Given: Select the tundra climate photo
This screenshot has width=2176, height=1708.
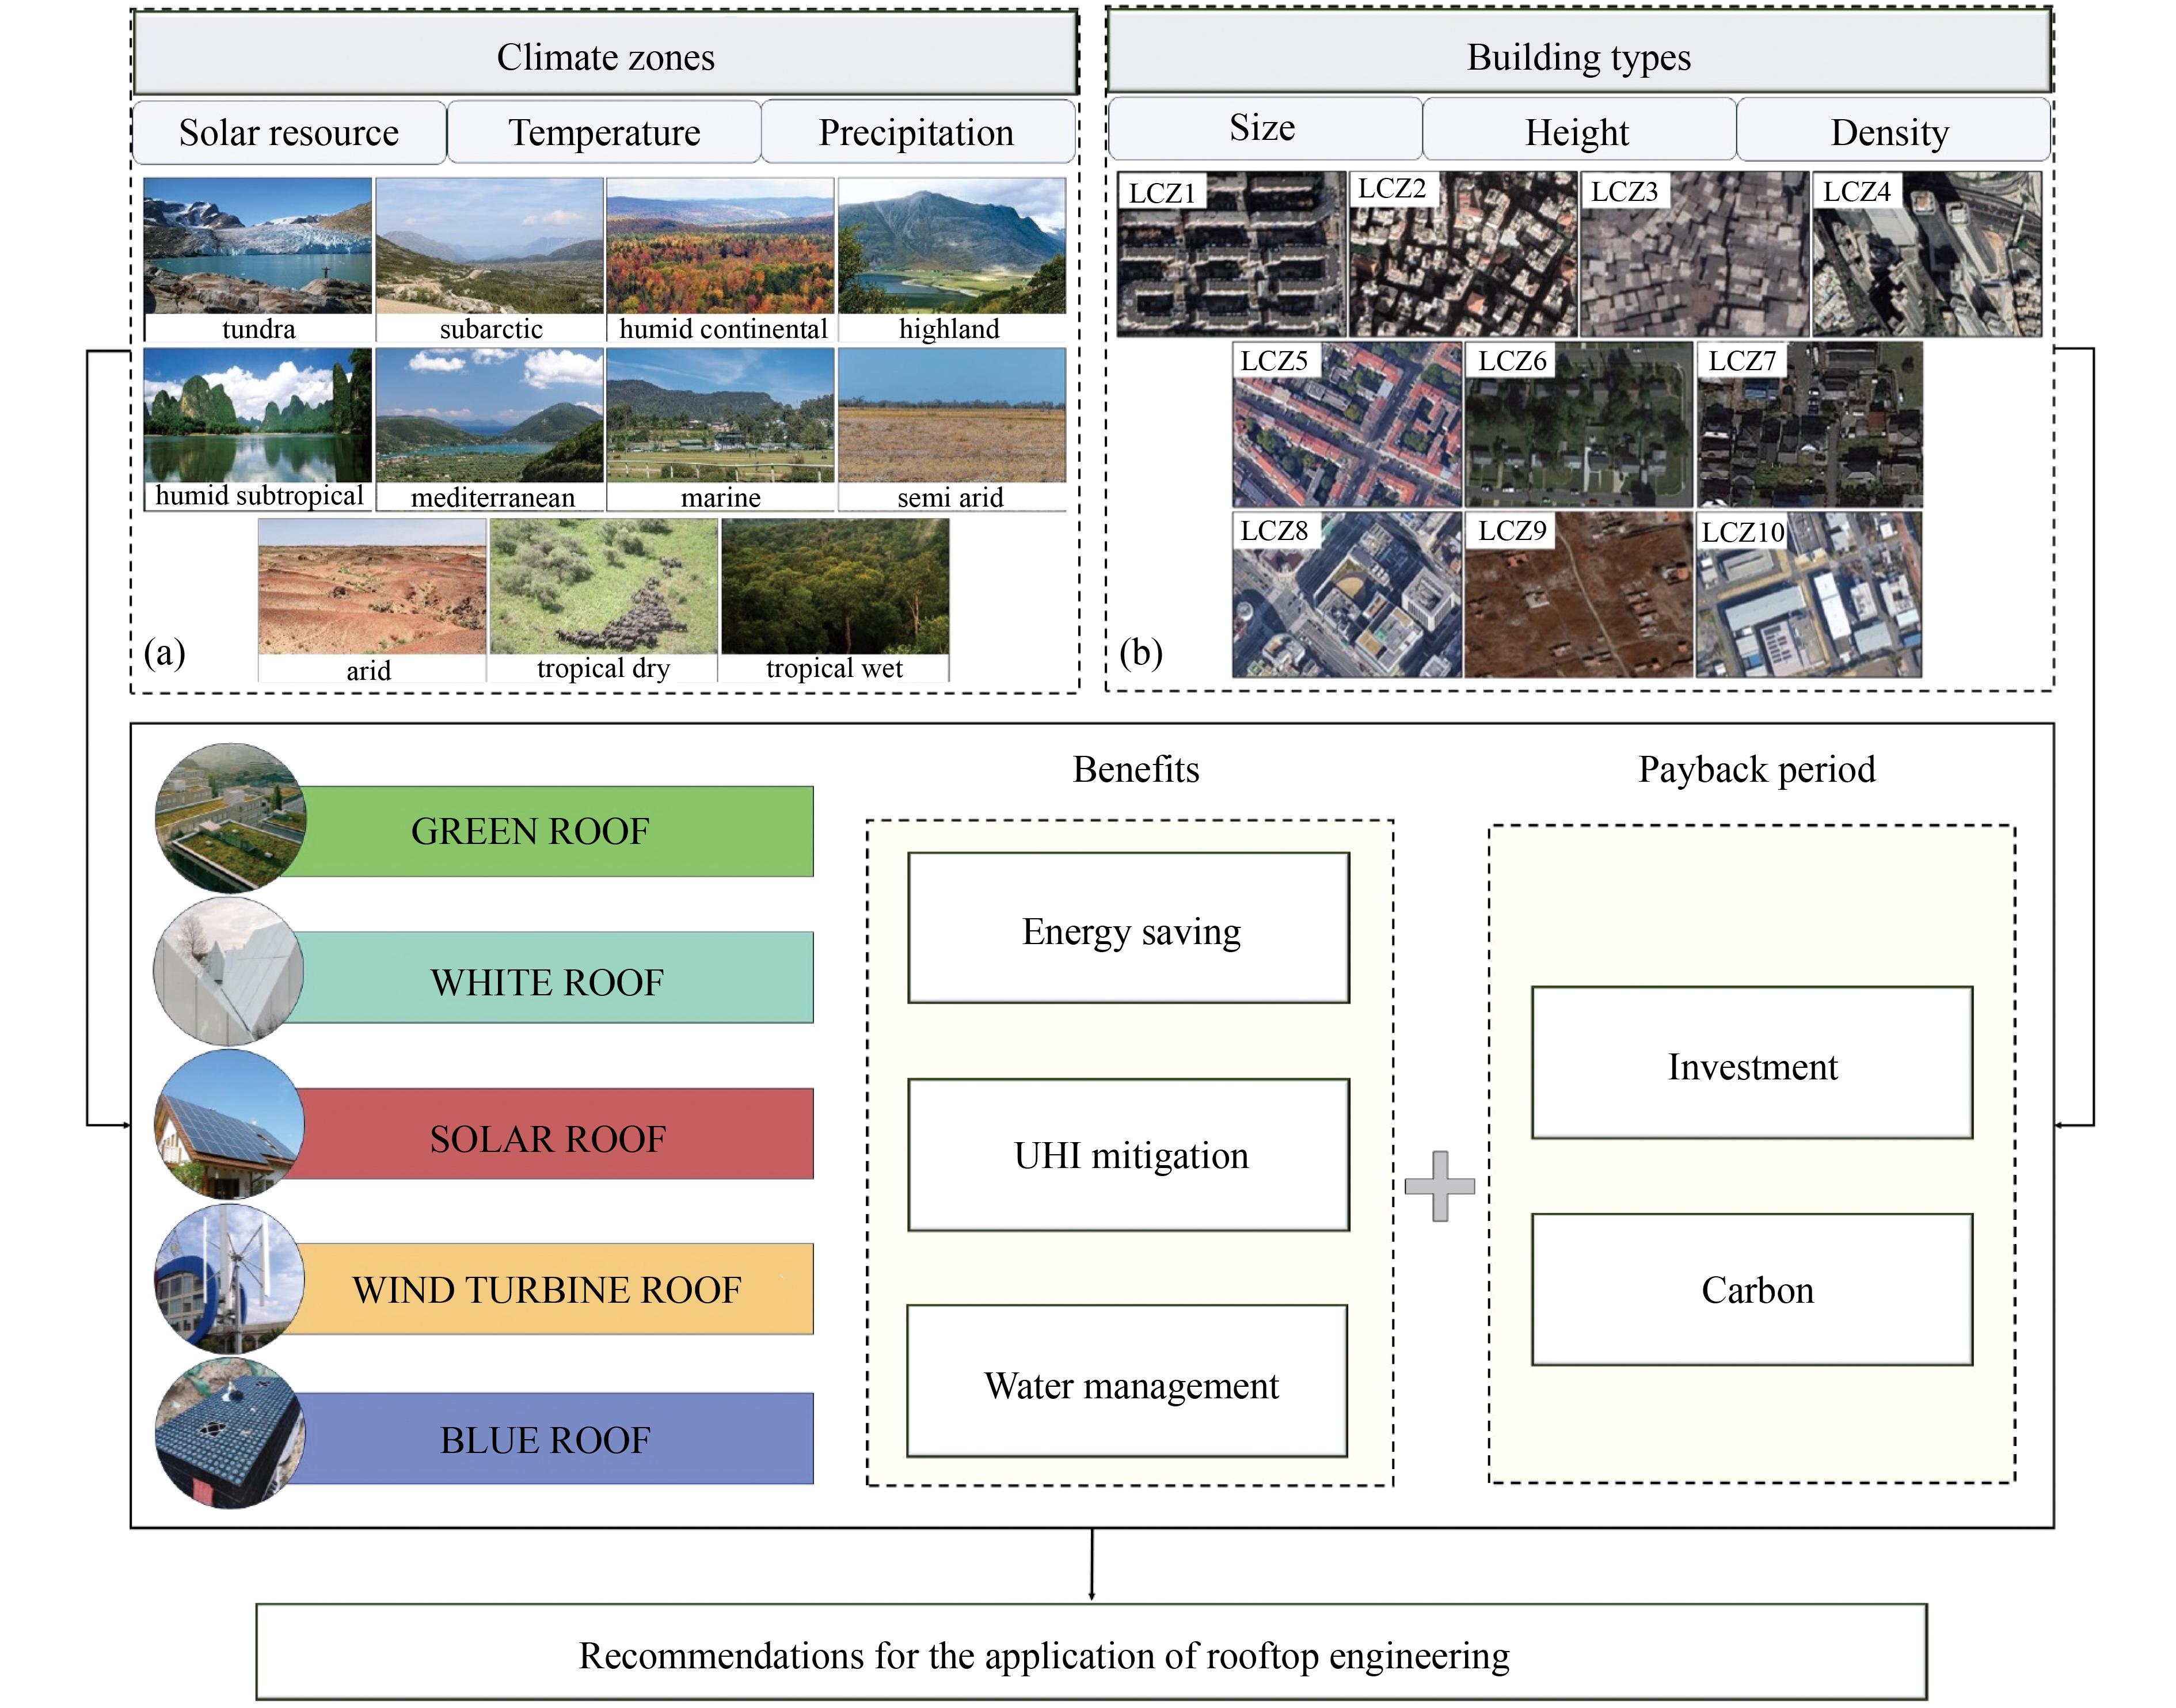Looking at the screenshot, I should [x=257, y=246].
